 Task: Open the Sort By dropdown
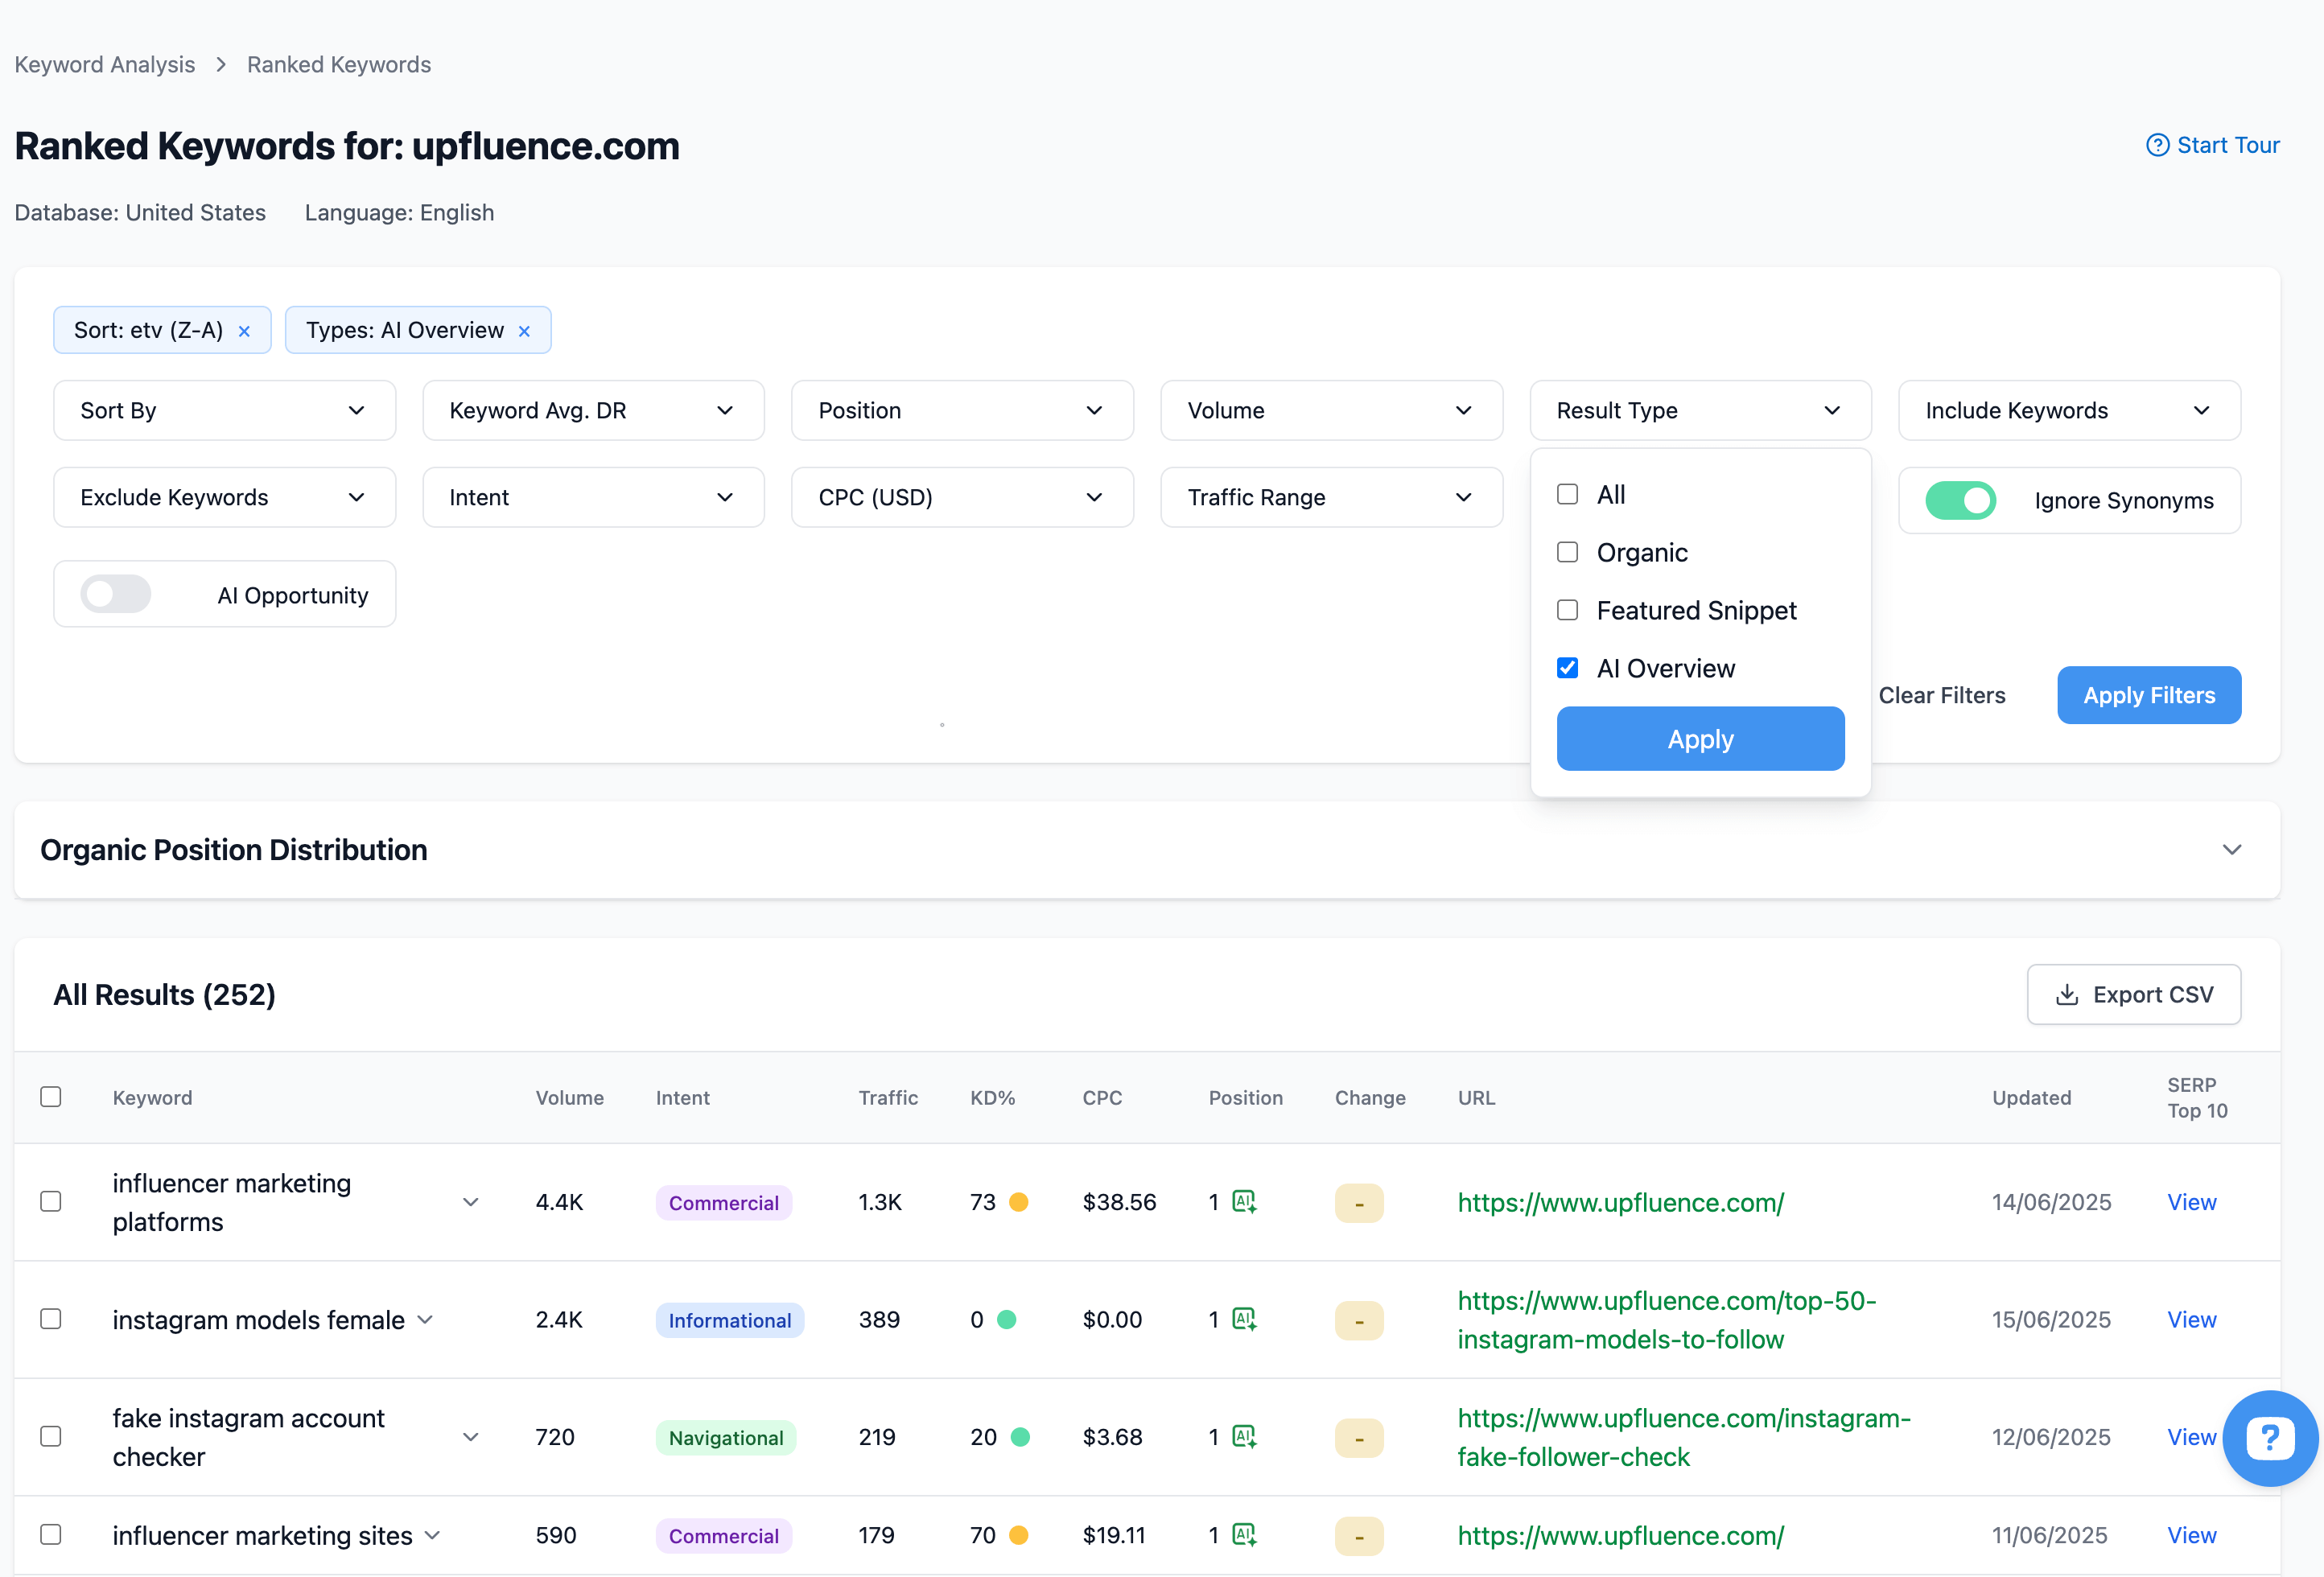coord(224,410)
